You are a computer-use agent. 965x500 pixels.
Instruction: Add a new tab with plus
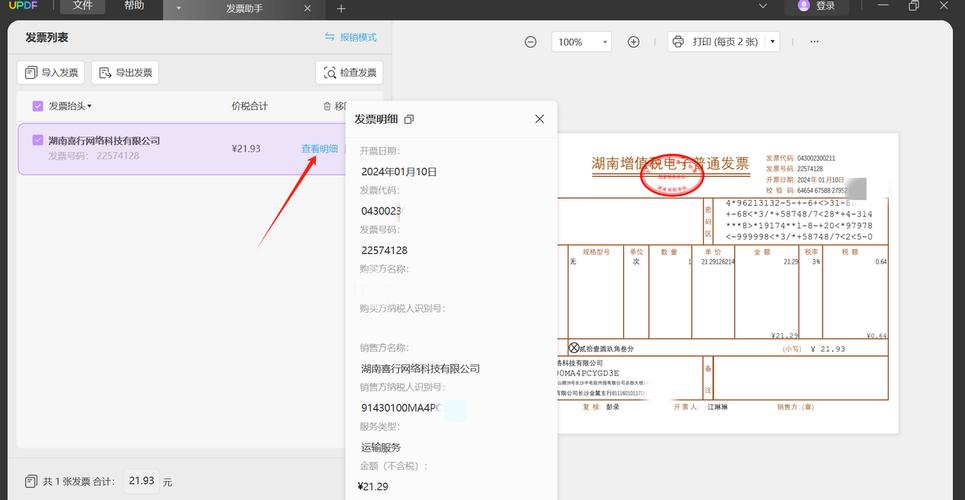pos(342,9)
